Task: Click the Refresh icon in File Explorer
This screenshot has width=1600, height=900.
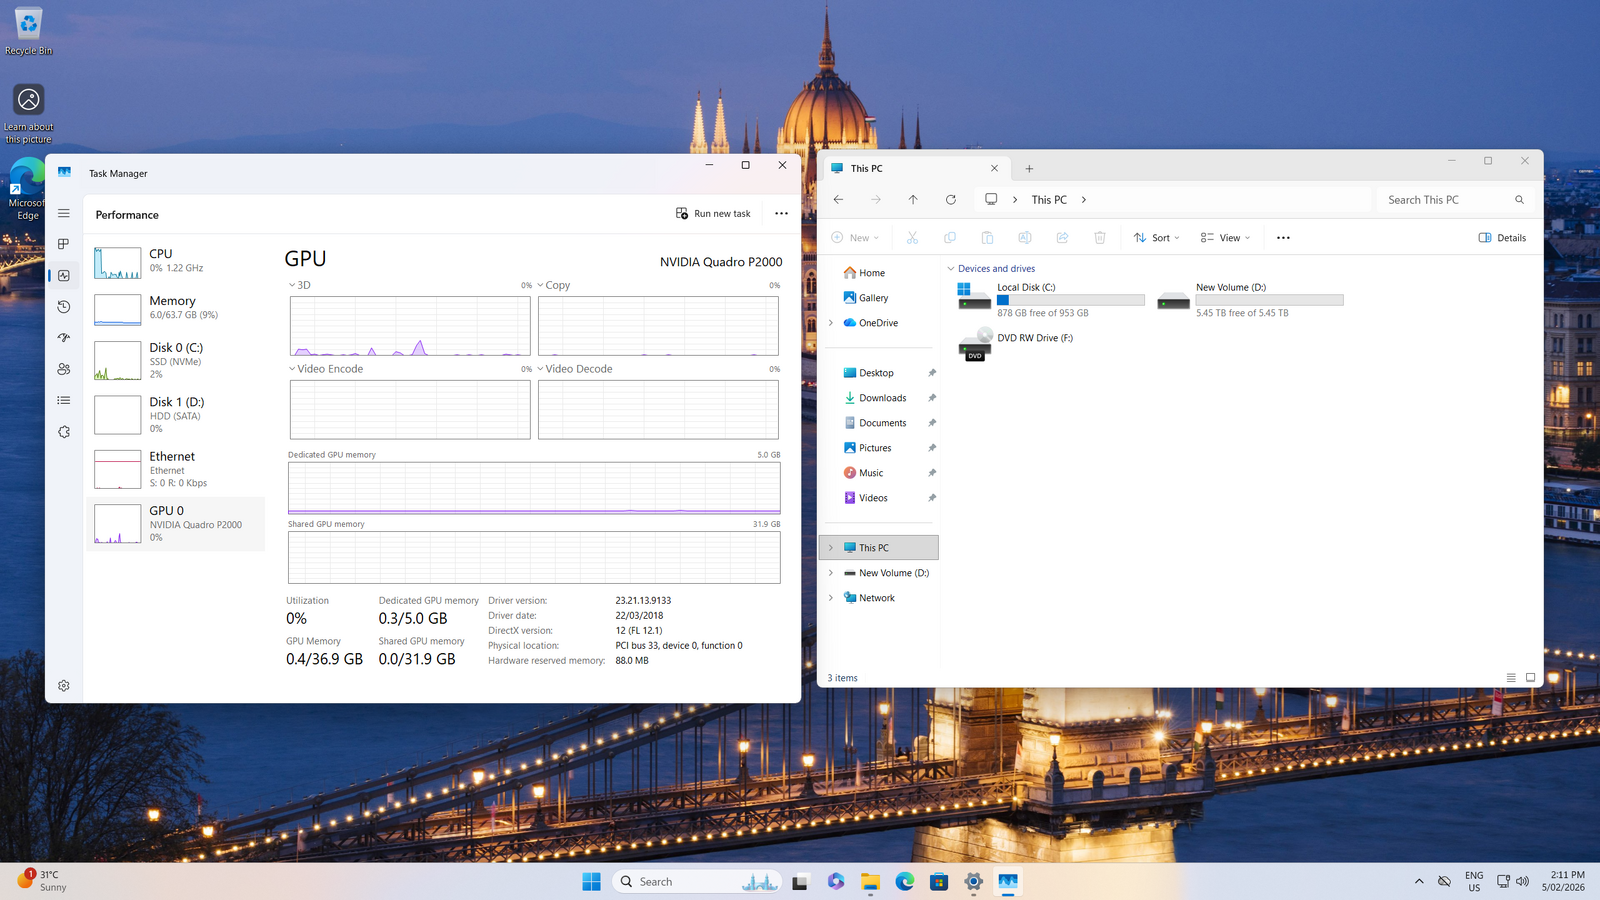Action: (951, 200)
